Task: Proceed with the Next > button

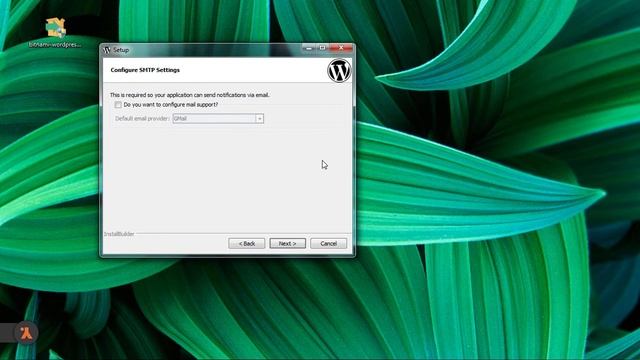Action: pyautogui.click(x=287, y=243)
